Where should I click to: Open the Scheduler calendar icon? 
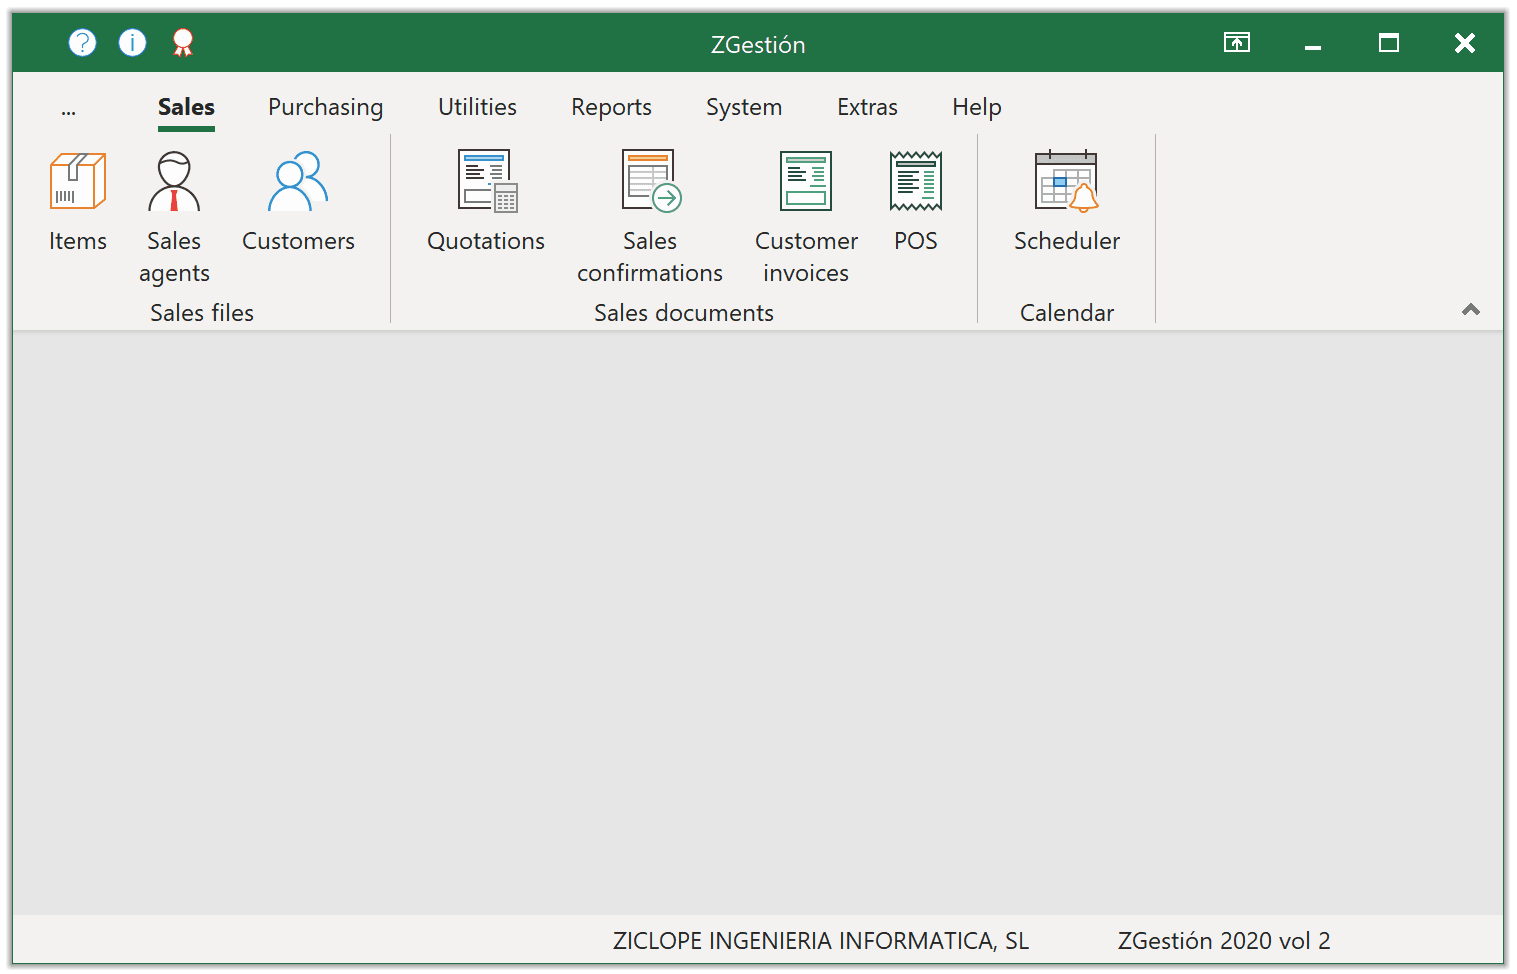(x=1066, y=182)
